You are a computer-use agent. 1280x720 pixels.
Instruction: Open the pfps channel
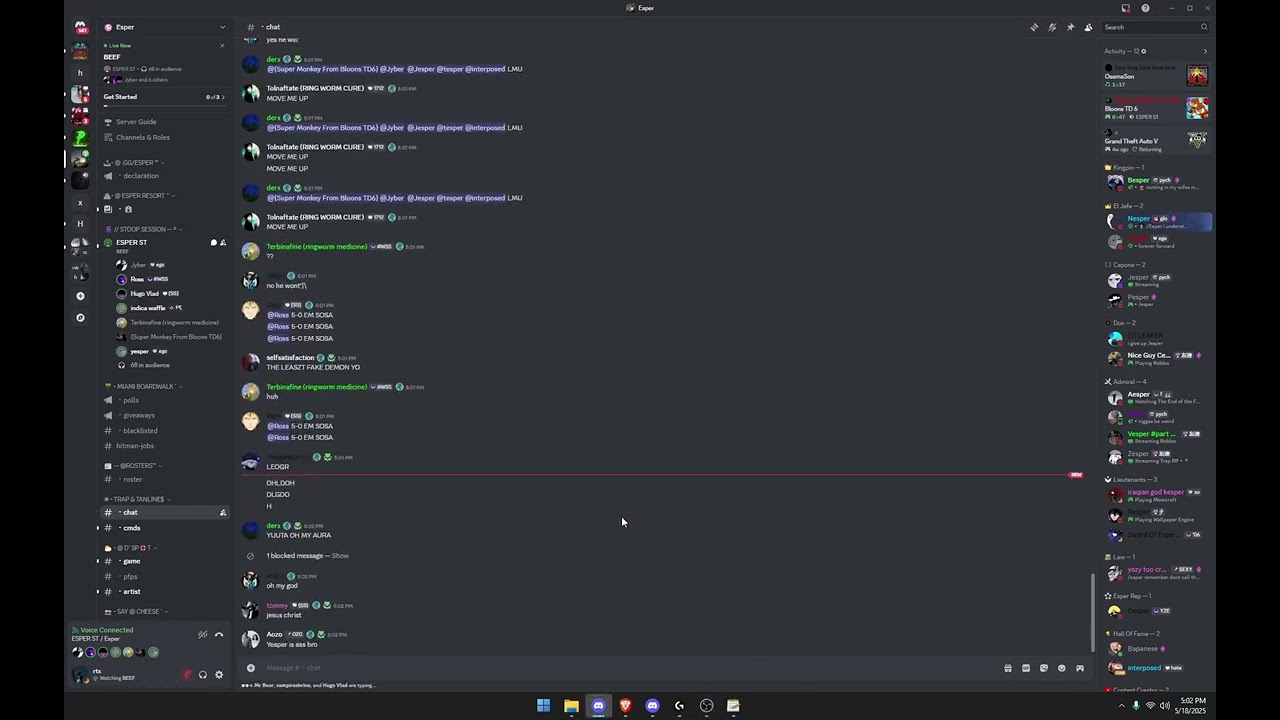pyautogui.click(x=131, y=576)
